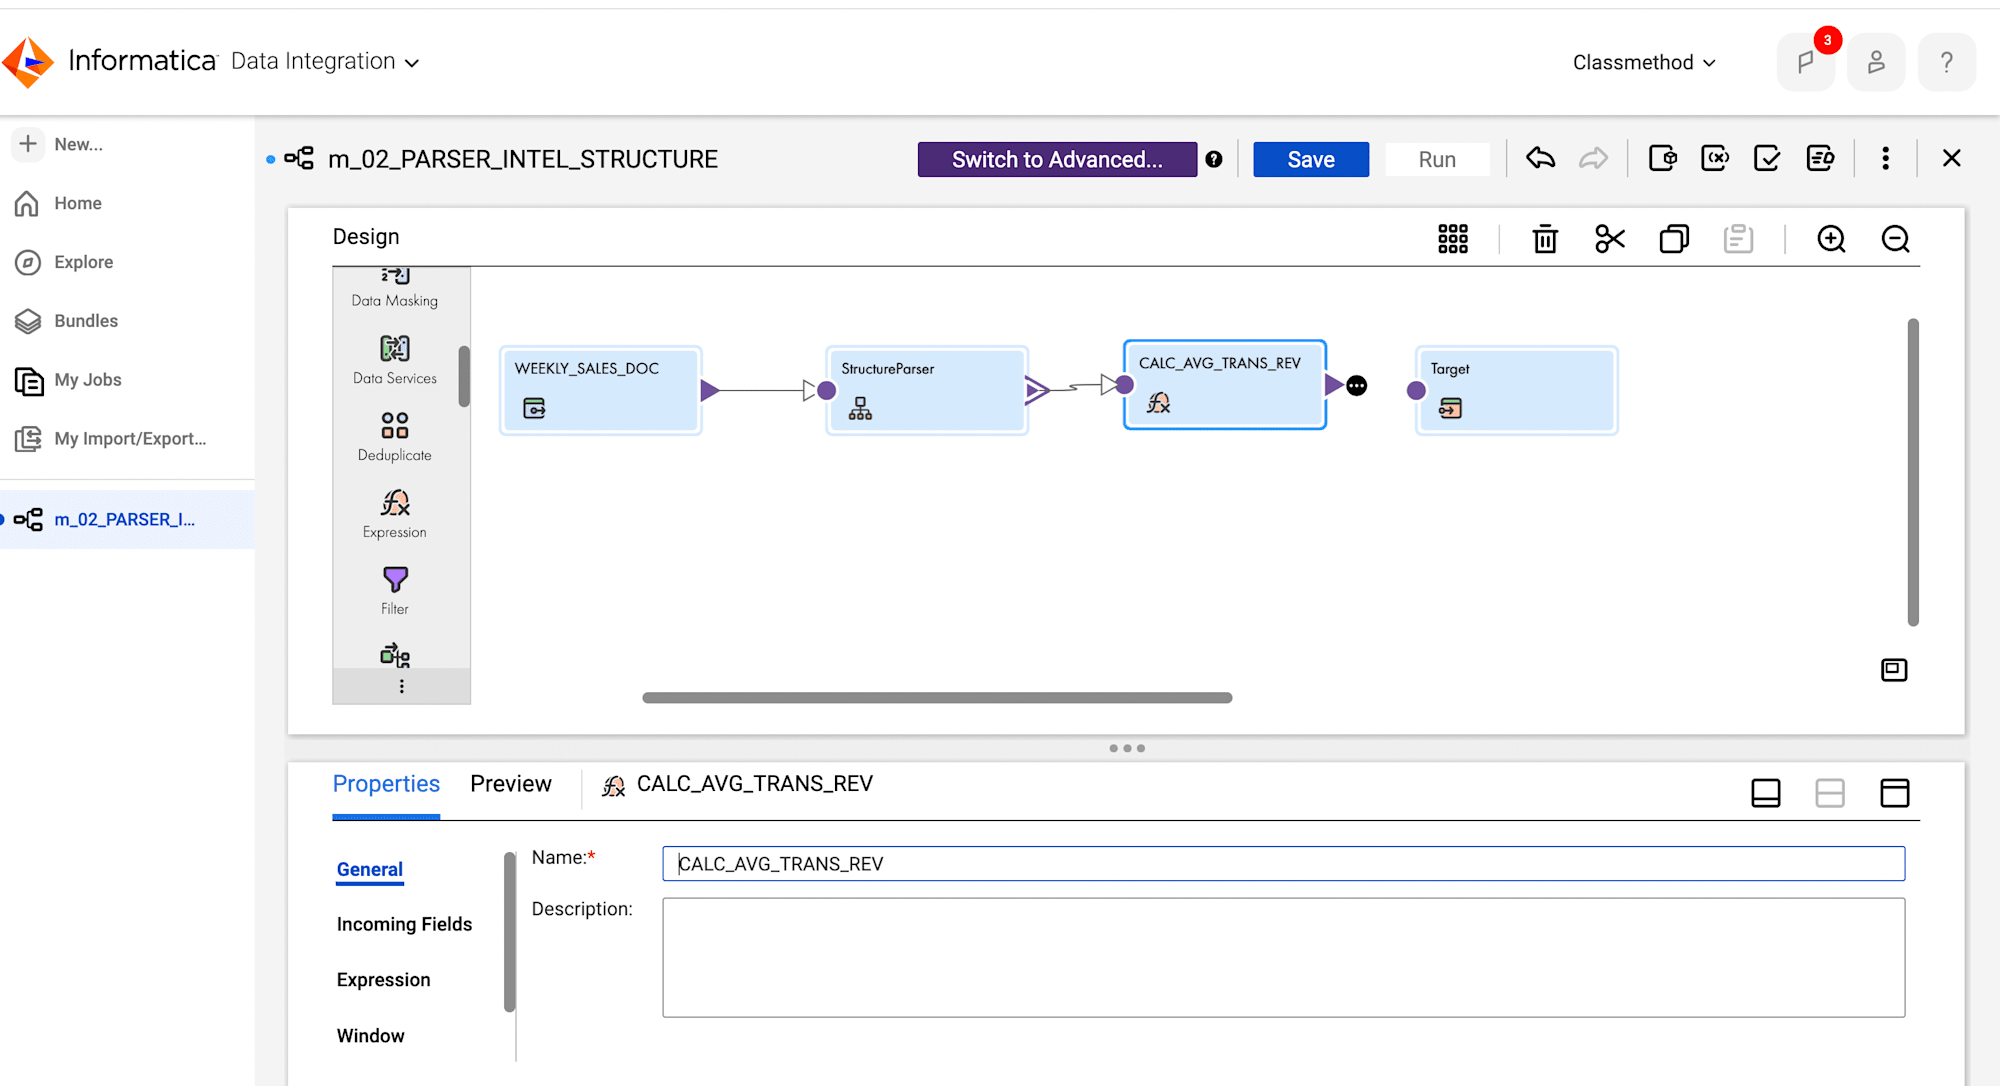Open the Classmethod organization dropdown
This screenshot has width=2000, height=1086.
(x=1644, y=62)
